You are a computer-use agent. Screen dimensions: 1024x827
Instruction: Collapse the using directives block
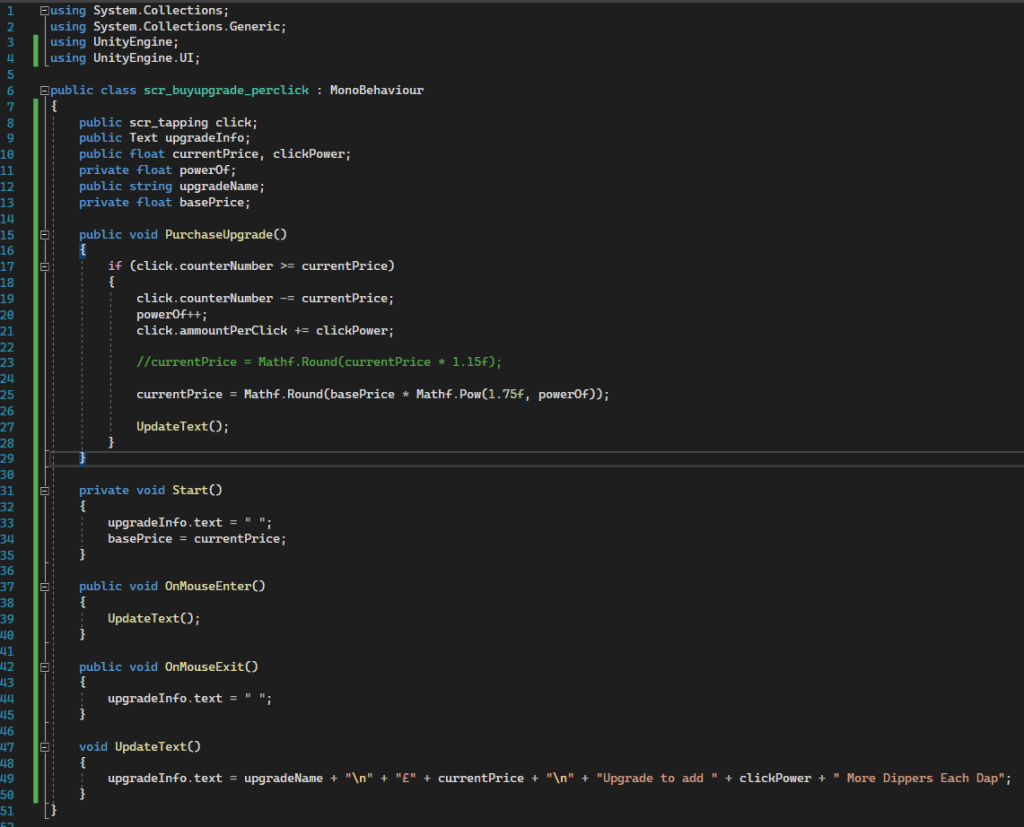[45, 10]
